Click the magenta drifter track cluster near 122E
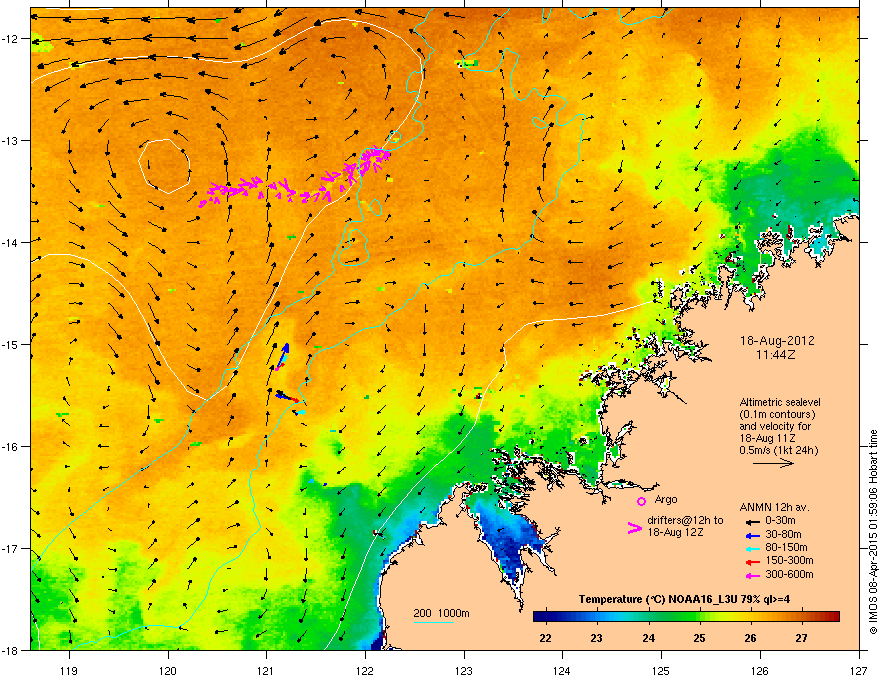 373,159
